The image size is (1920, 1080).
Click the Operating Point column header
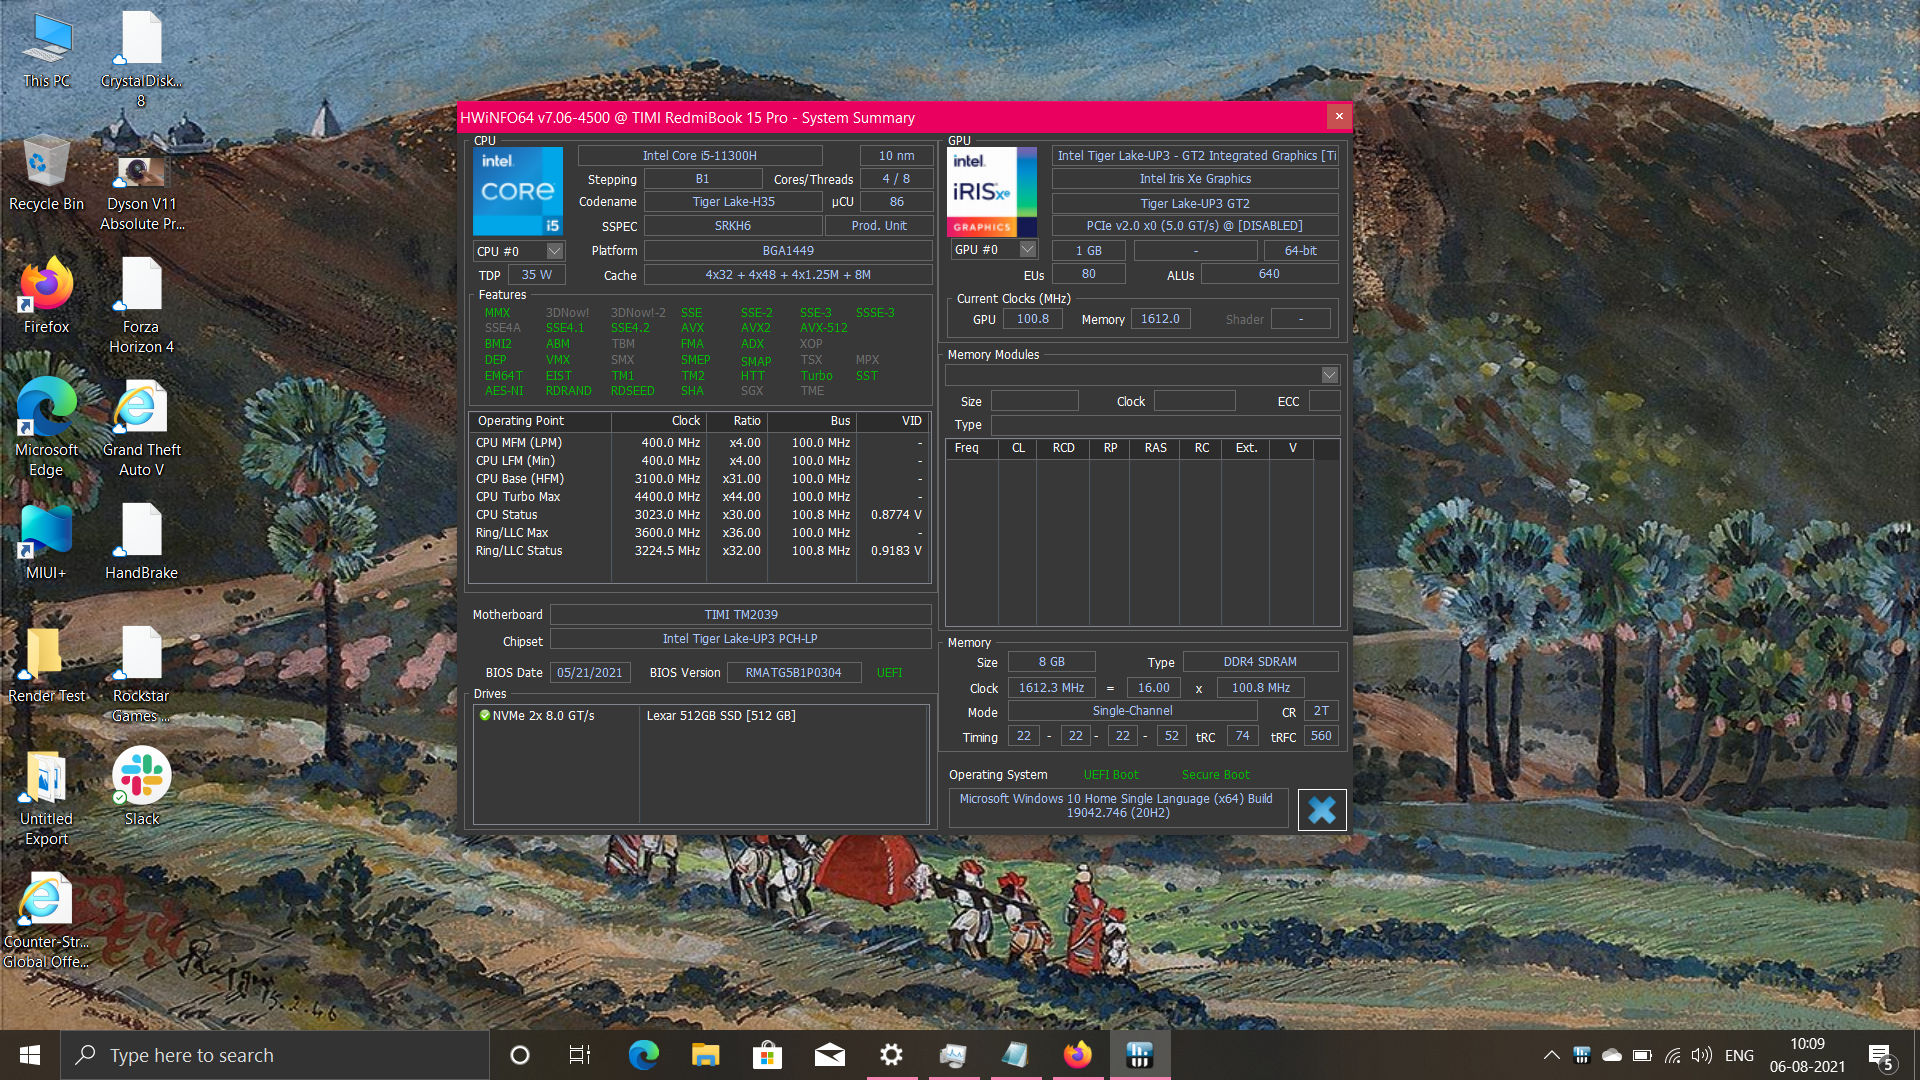[x=540, y=421]
